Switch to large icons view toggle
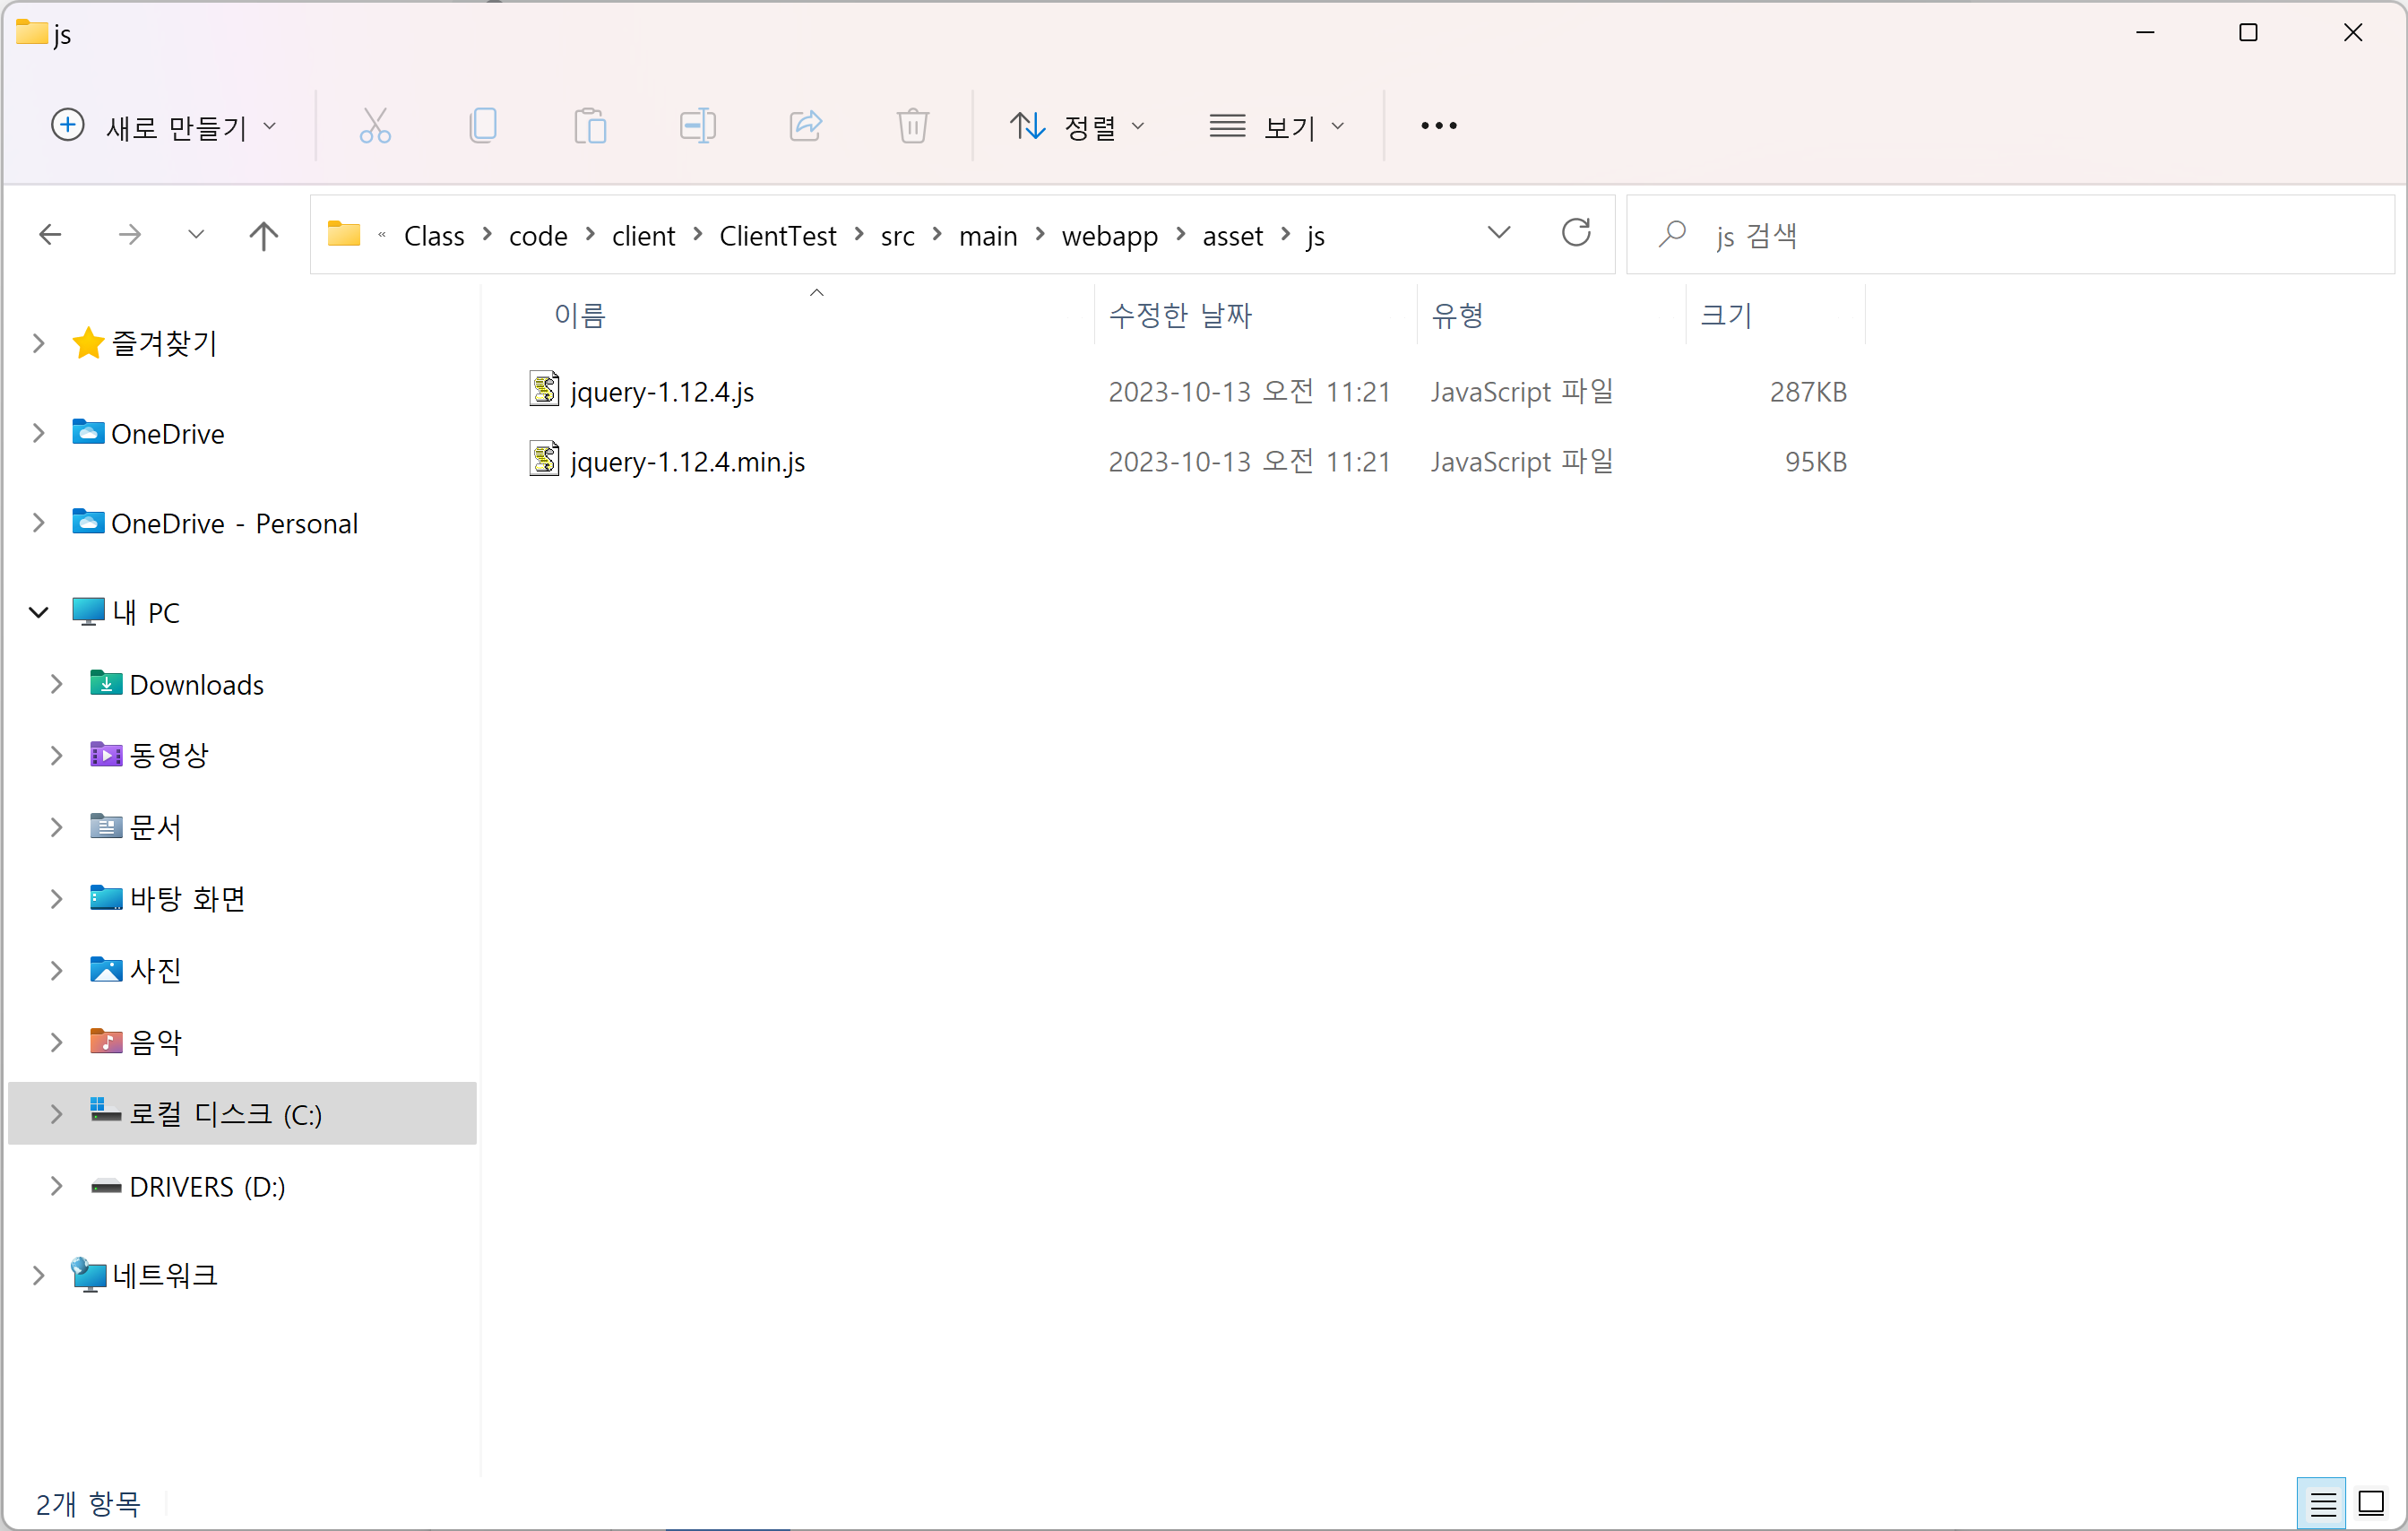 [x=2371, y=1503]
